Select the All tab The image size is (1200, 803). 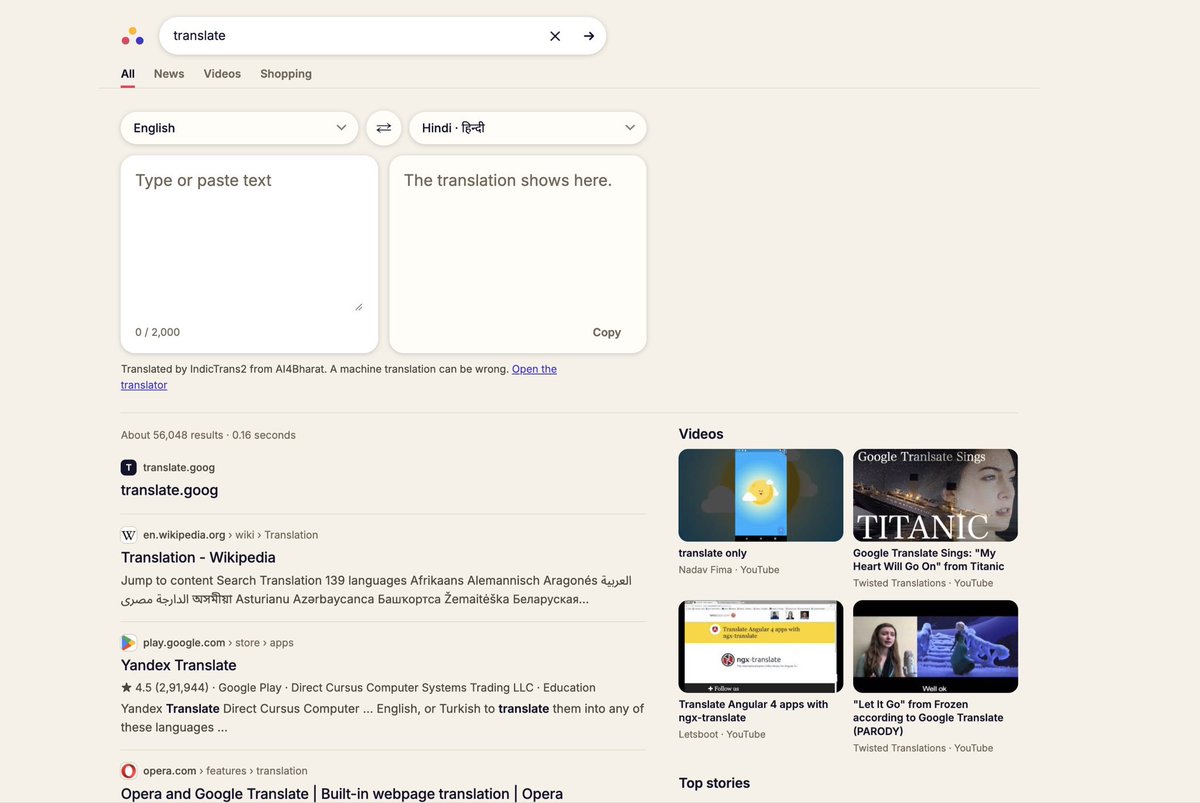pos(128,74)
